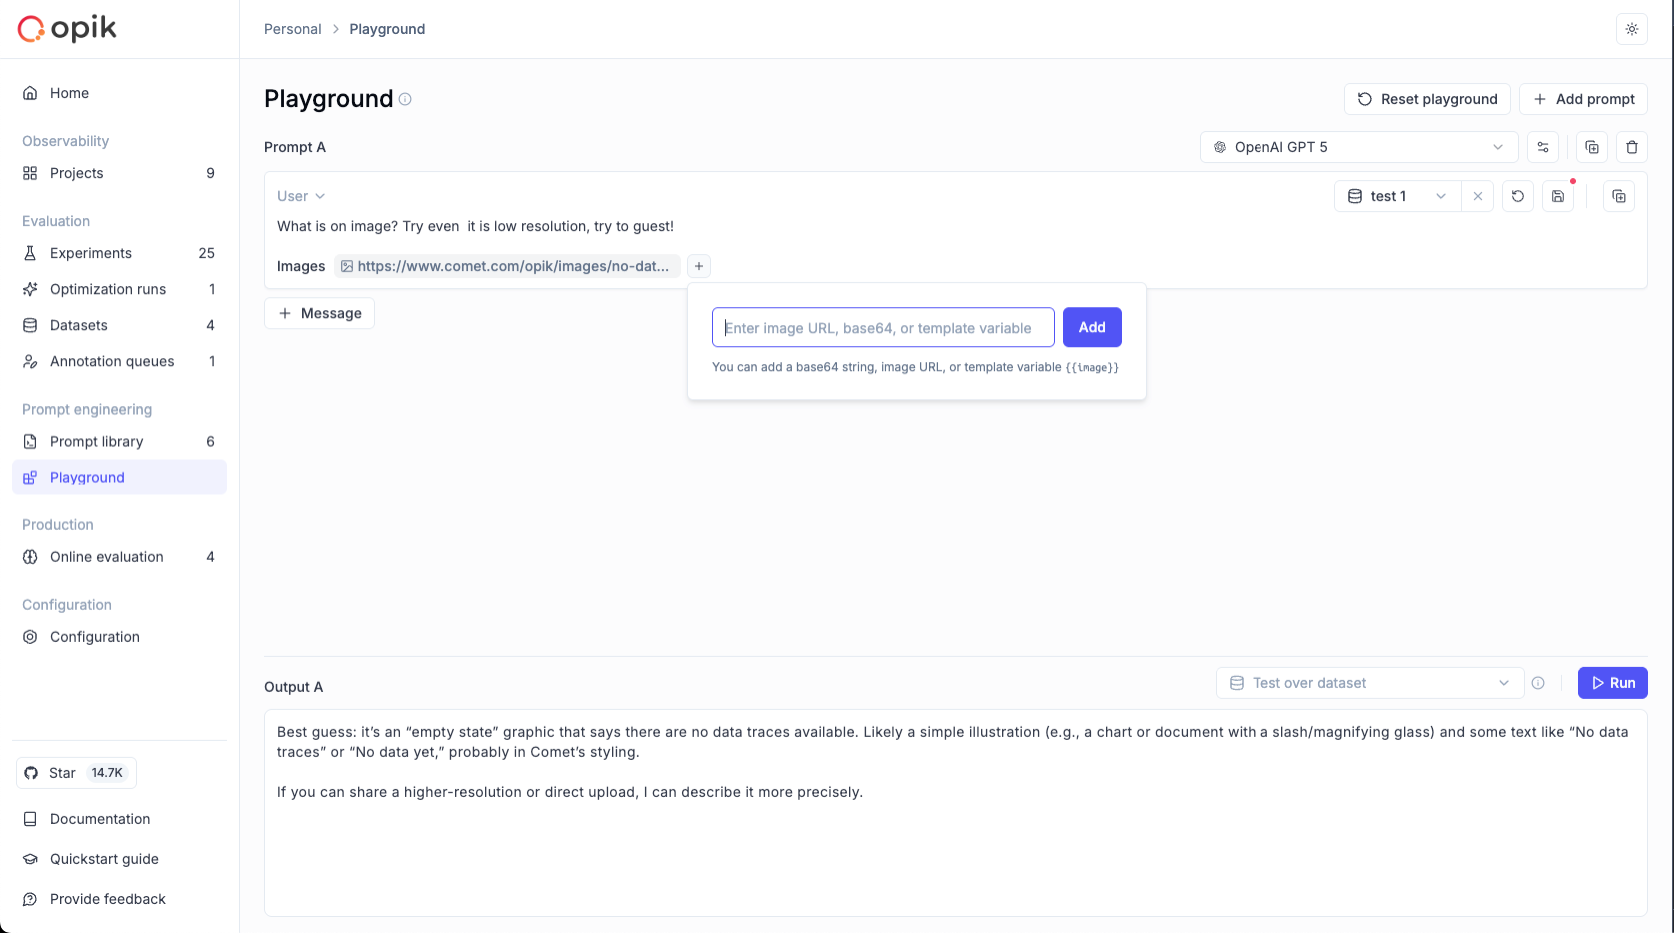
Task: Focus the image URL input field
Action: tap(883, 327)
